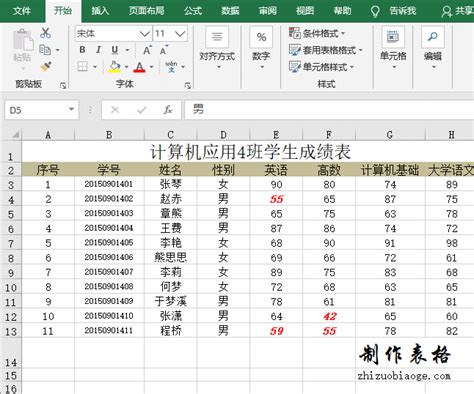Click title 计算机应用4班学生成绩表
This screenshot has height=394, width=474.
pos(250,152)
